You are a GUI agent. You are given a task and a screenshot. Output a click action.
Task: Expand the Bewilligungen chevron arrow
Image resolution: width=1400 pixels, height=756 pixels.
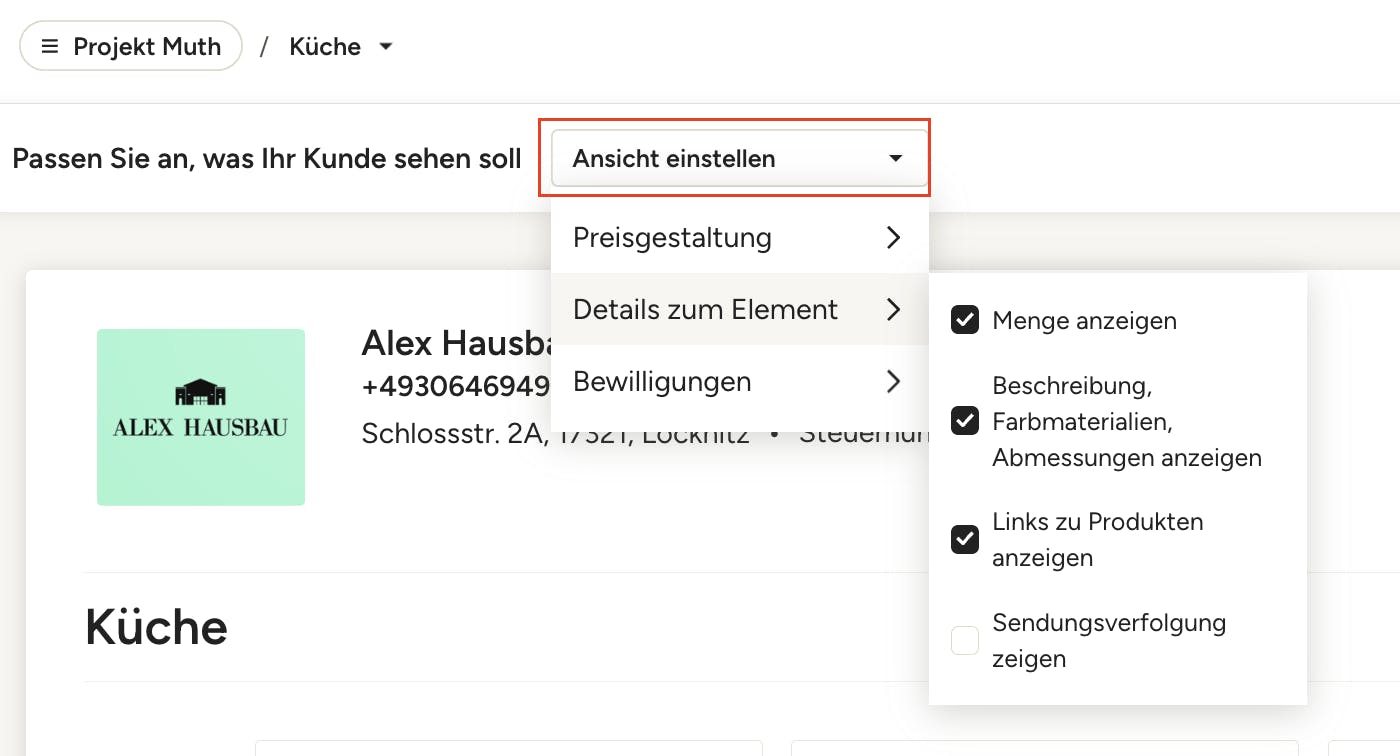tap(893, 382)
